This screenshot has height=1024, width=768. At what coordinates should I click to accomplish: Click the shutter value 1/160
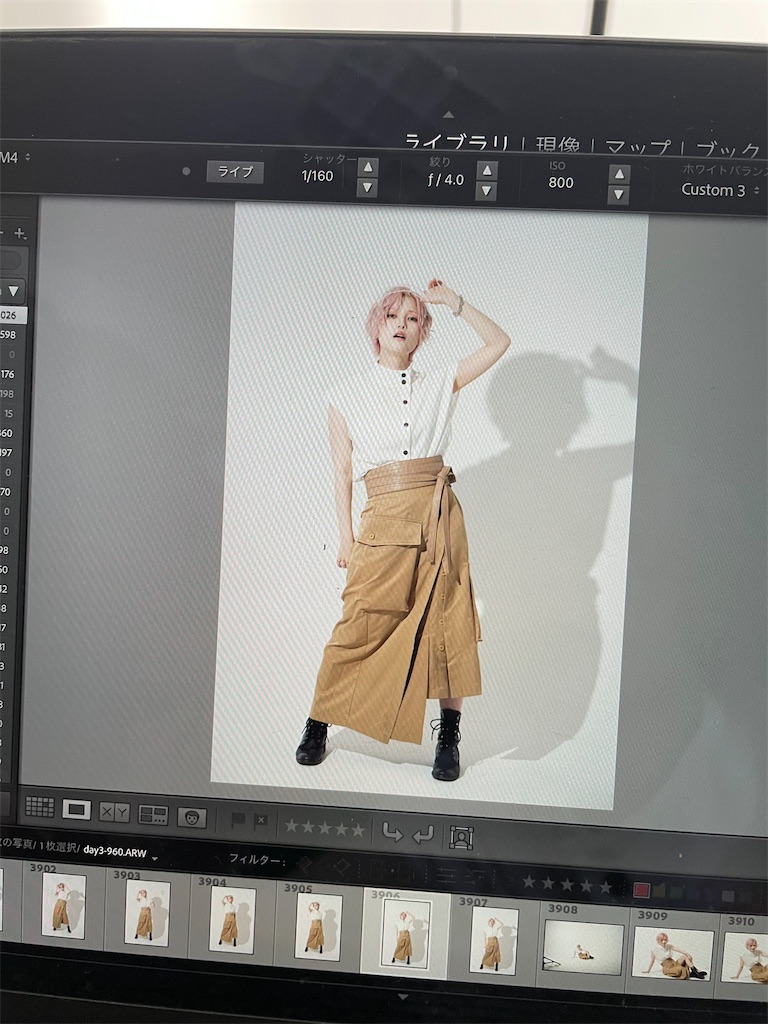point(317,176)
